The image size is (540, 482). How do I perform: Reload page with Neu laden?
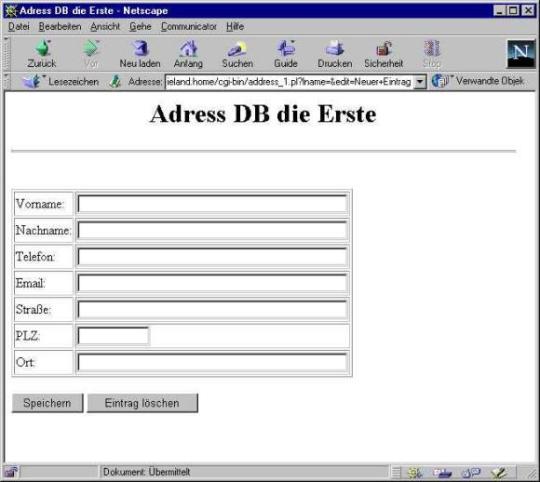pos(140,54)
